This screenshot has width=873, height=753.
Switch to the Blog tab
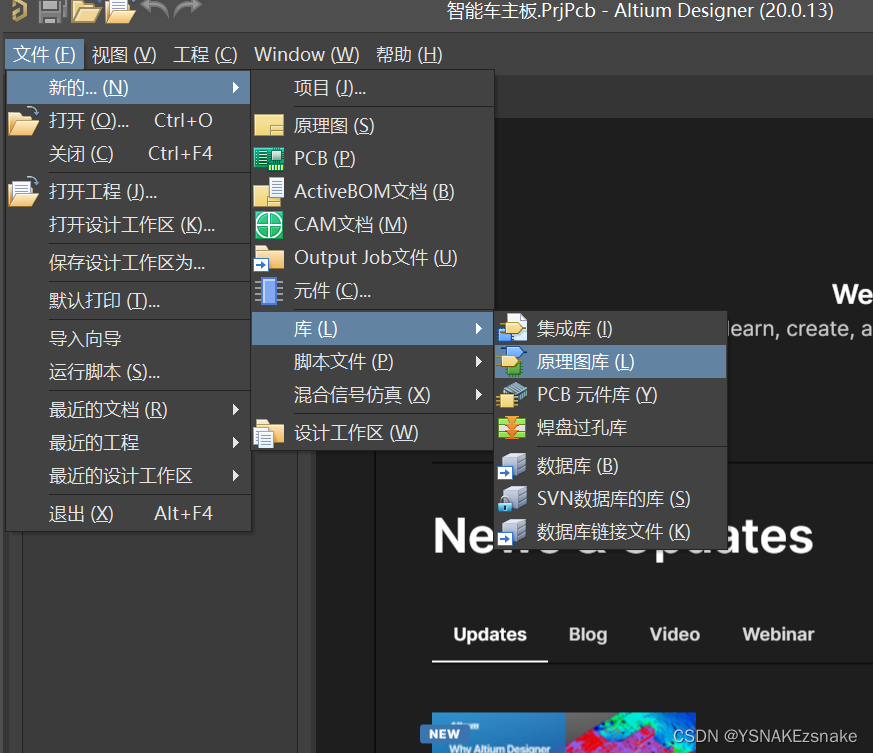[x=588, y=635]
